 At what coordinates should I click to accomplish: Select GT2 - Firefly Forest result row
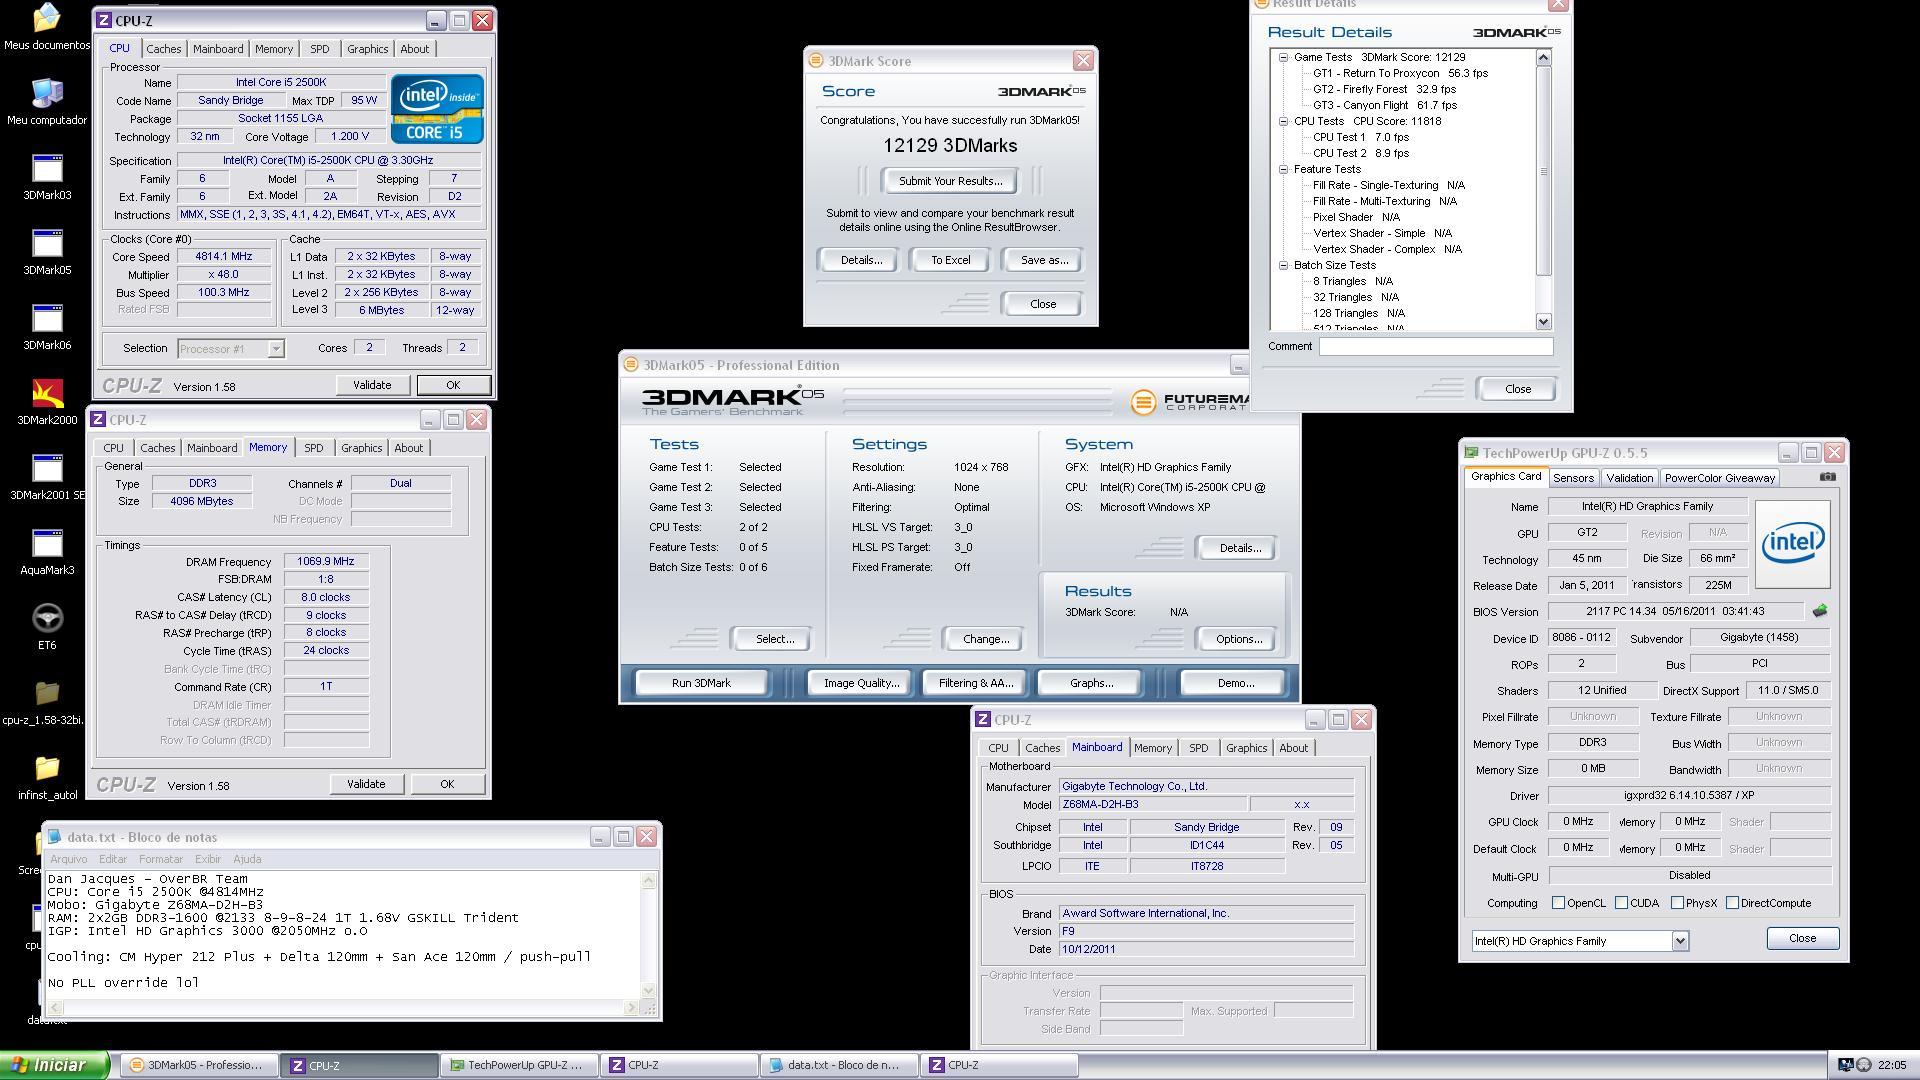click(1384, 89)
